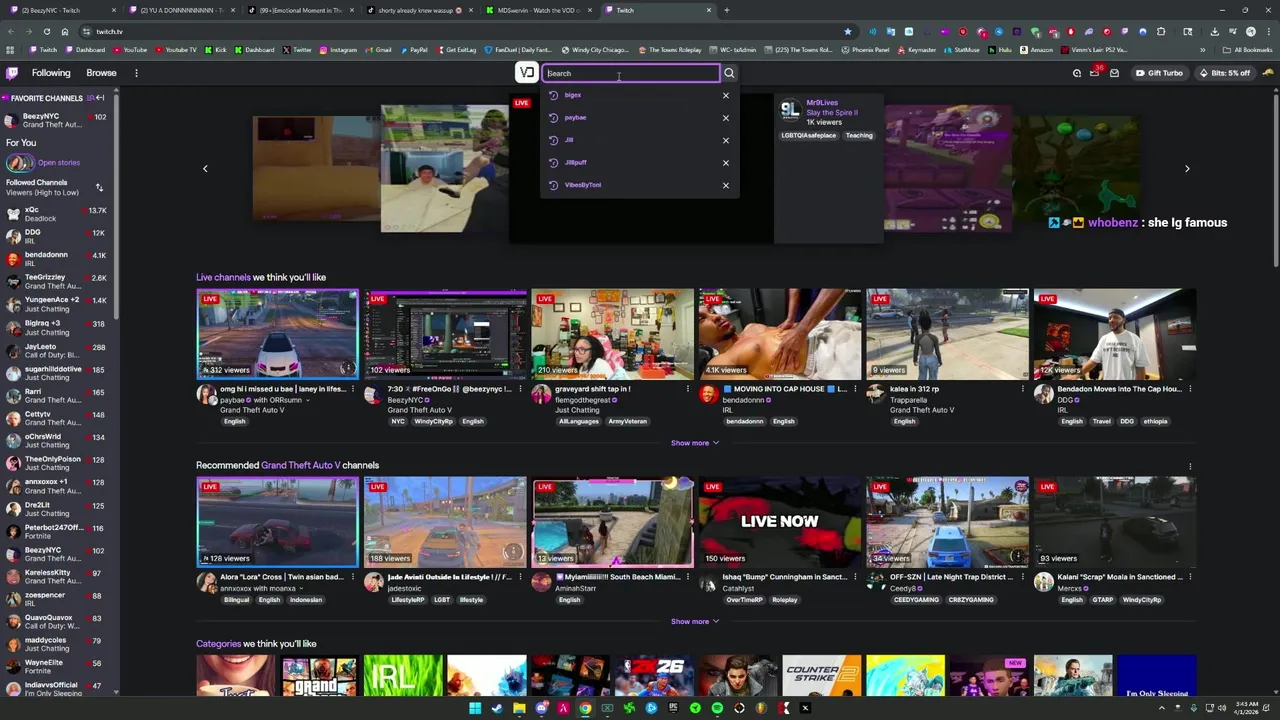Open the flemgodthegreat stream thumbnail
The image size is (1280, 720).
pyautogui.click(x=612, y=334)
